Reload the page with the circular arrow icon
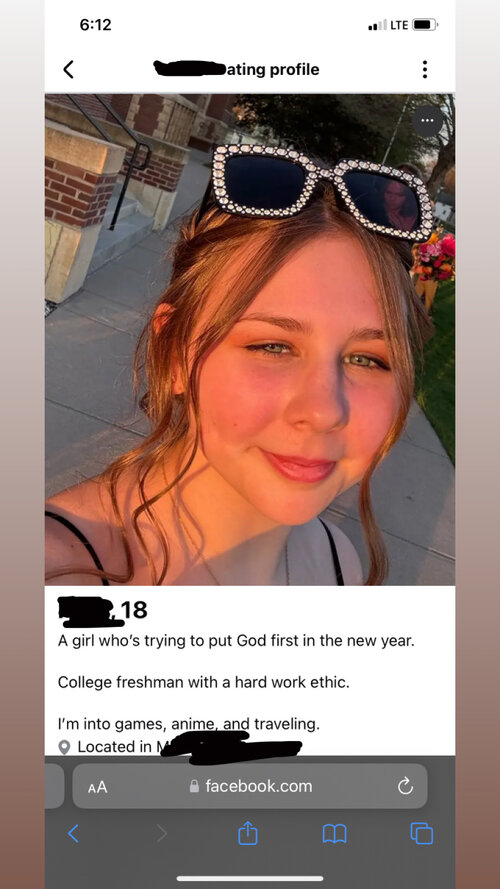 point(405,786)
